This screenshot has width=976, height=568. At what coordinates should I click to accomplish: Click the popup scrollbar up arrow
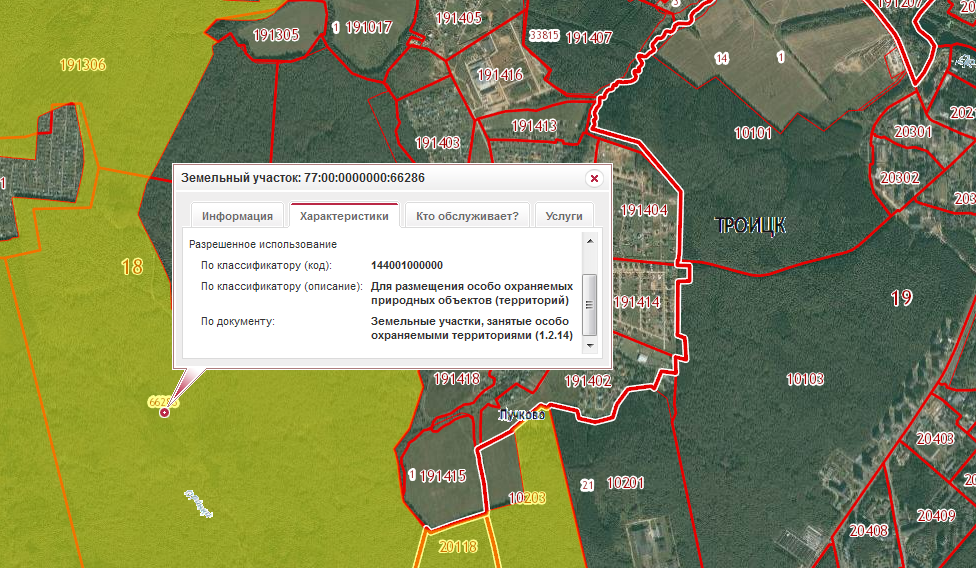pyautogui.click(x=589, y=241)
